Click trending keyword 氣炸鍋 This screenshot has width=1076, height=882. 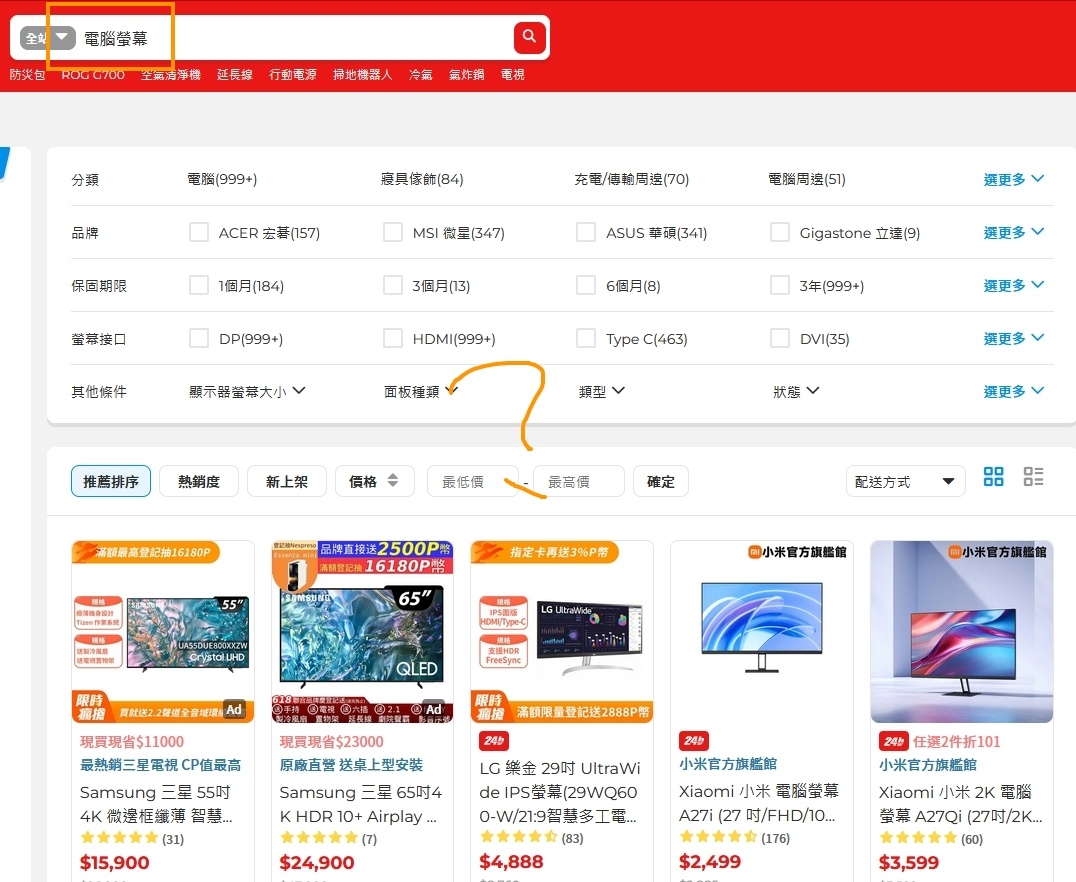point(467,74)
